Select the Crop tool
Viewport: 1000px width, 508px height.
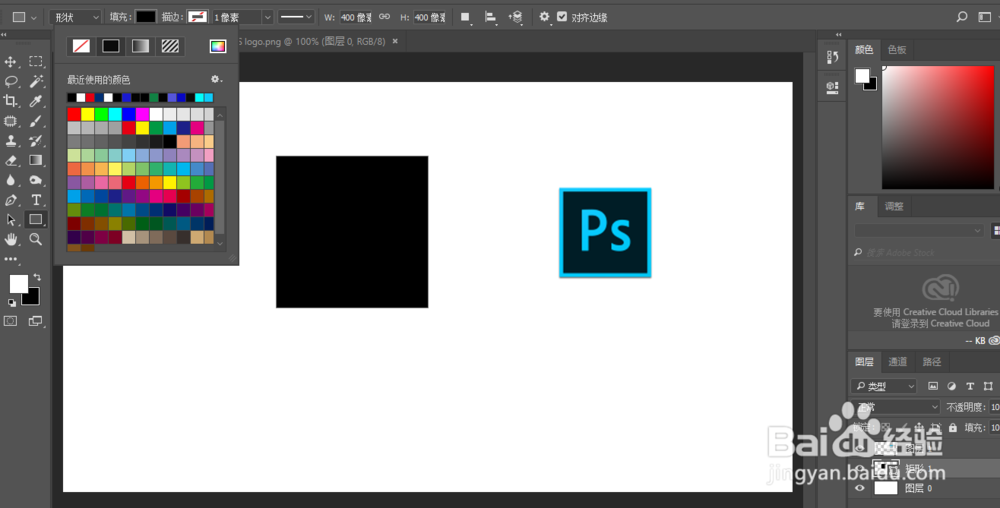(x=11, y=101)
